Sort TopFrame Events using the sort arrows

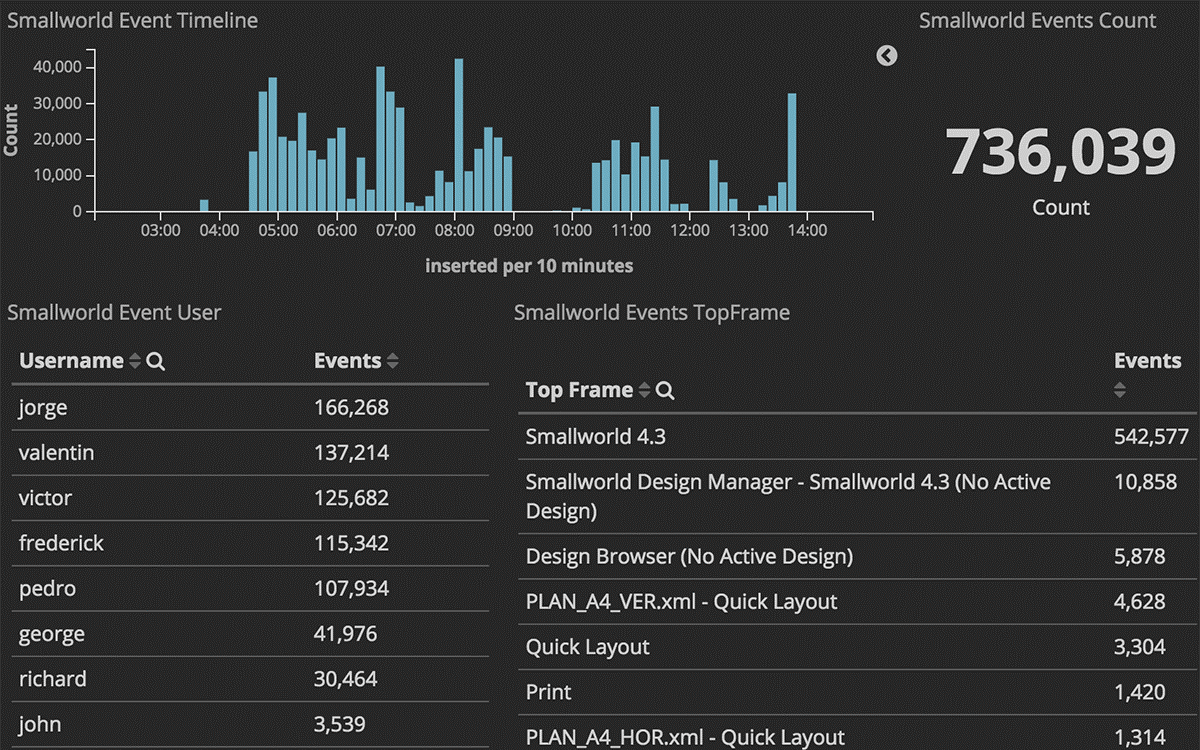[x=1120, y=390]
